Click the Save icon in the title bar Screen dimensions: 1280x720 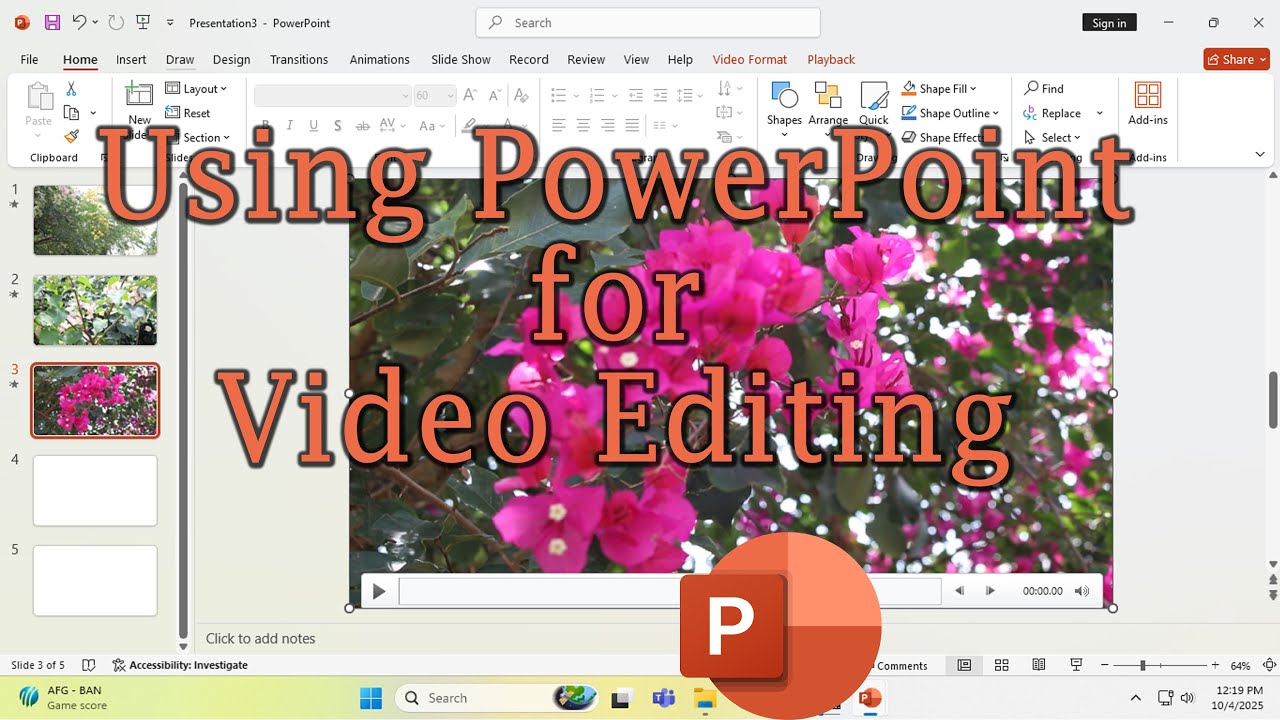(52, 22)
